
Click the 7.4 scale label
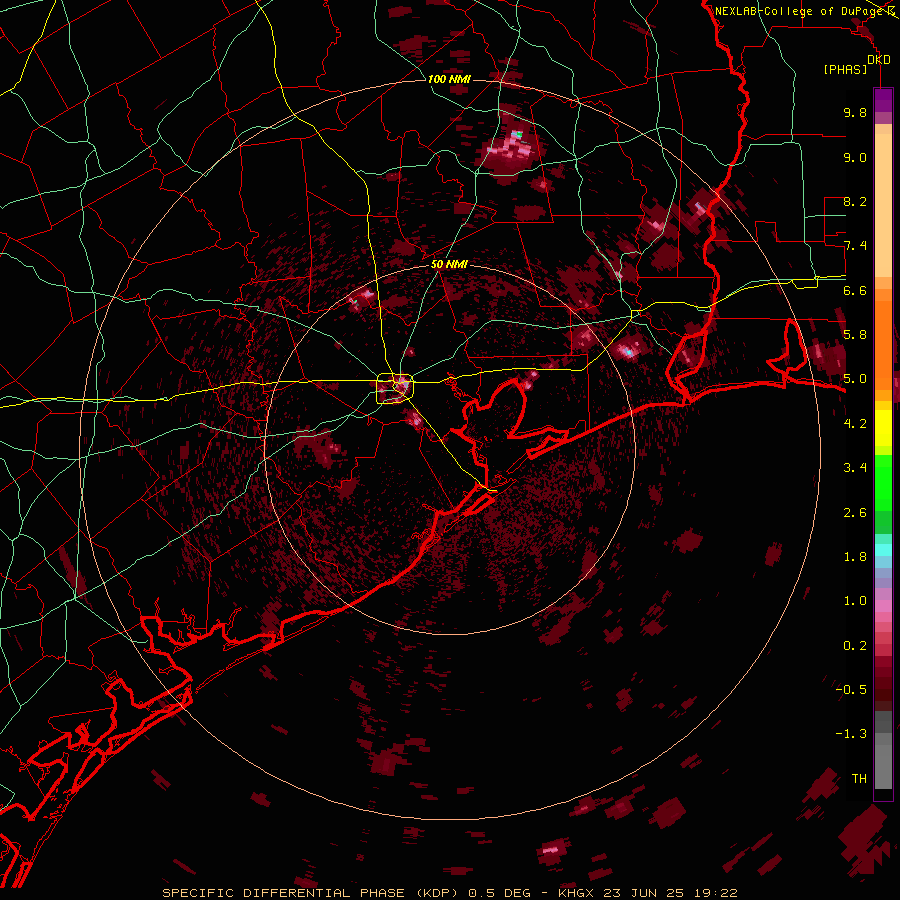coord(855,246)
